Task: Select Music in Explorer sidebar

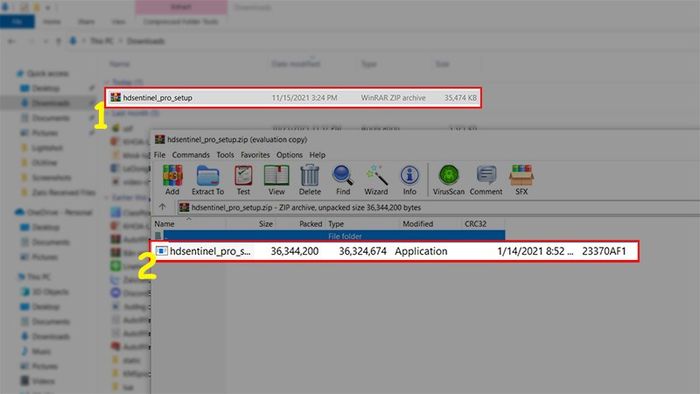Action: (x=41, y=351)
